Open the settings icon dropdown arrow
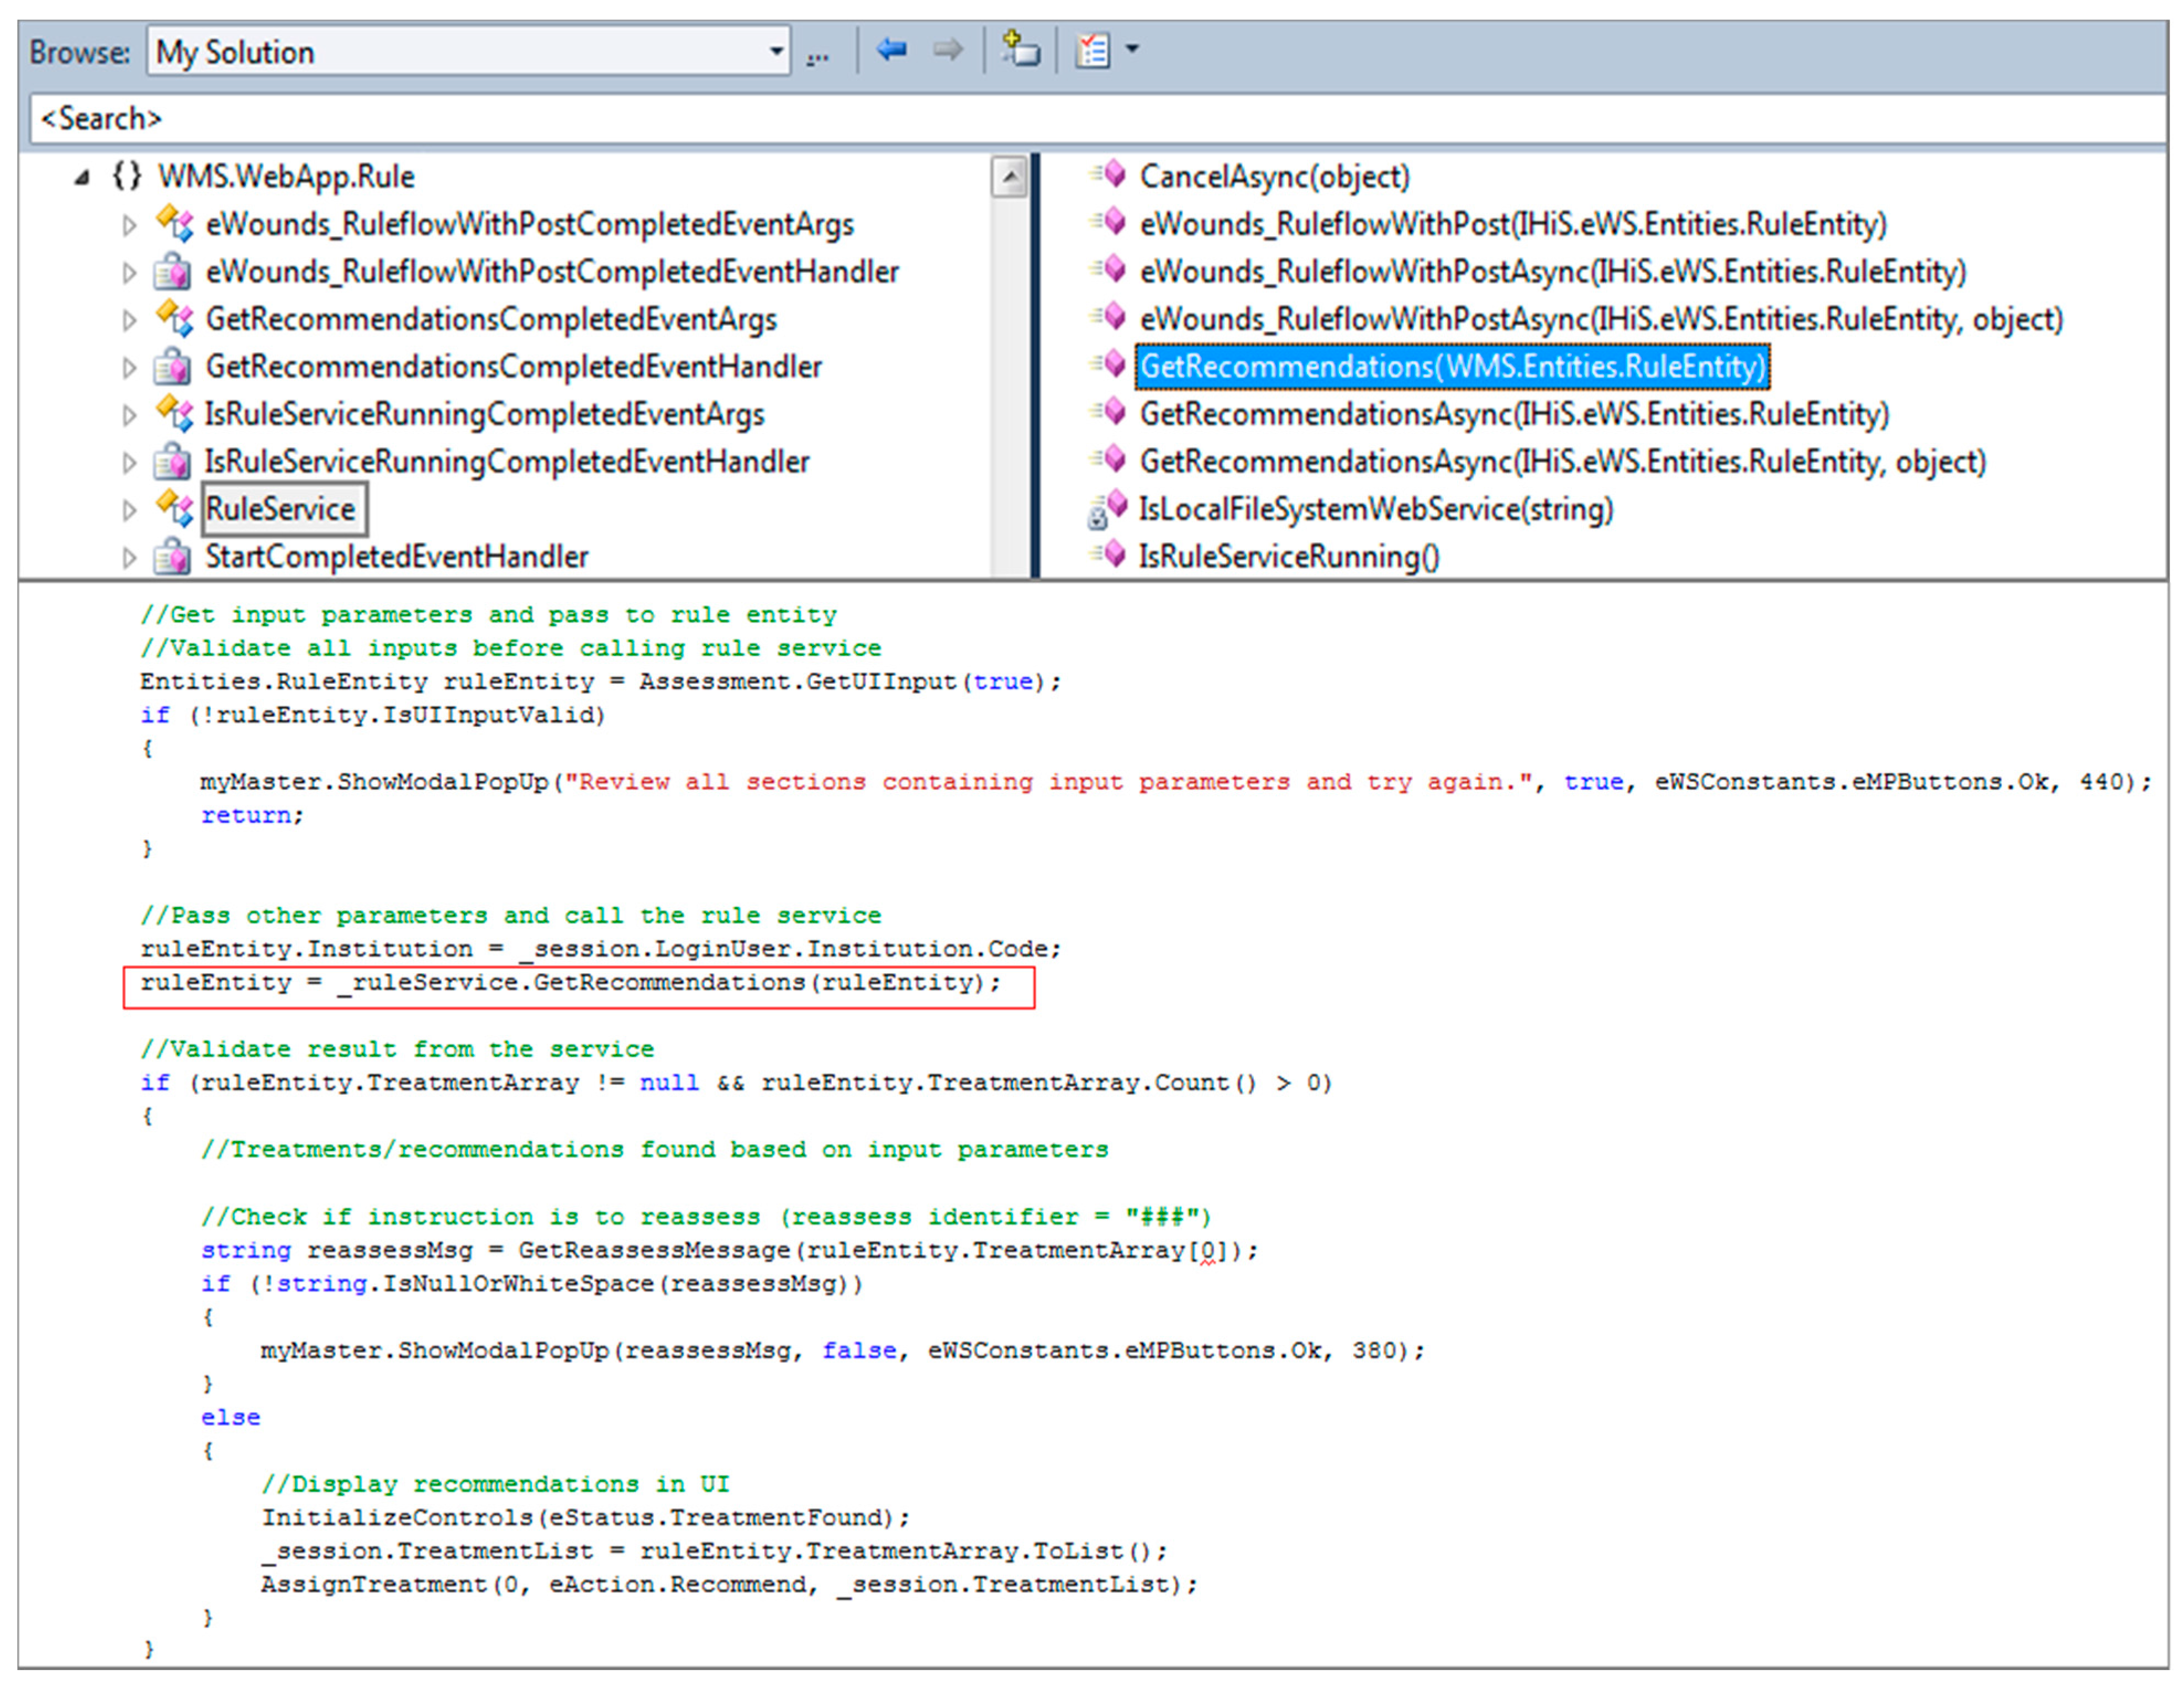 [1132, 48]
